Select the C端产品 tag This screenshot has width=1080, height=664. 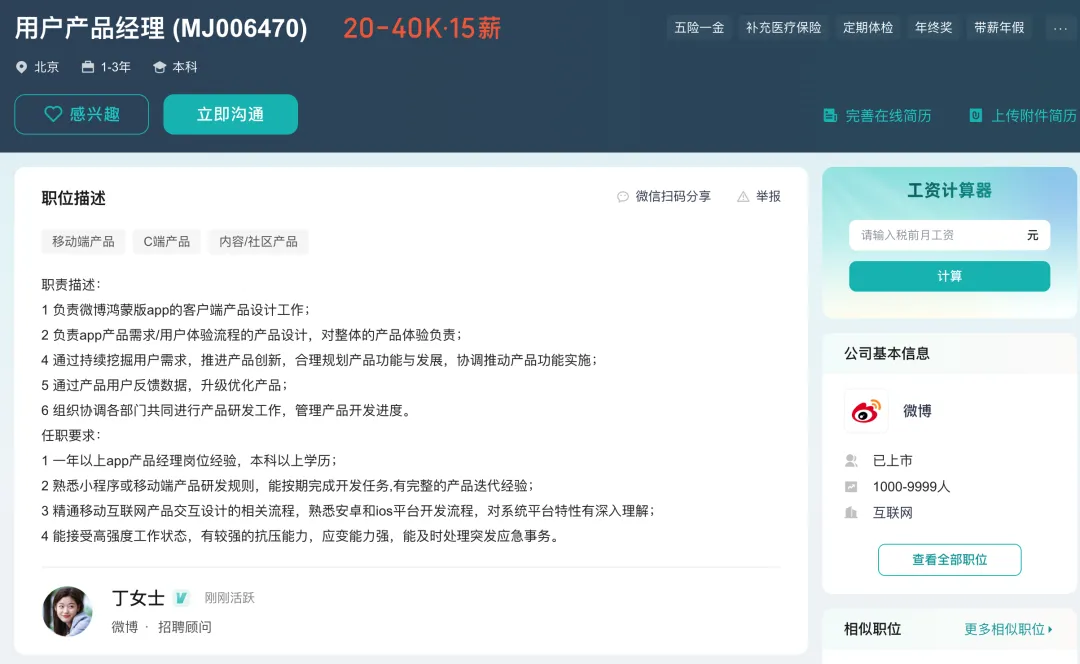click(x=167, y=242)
